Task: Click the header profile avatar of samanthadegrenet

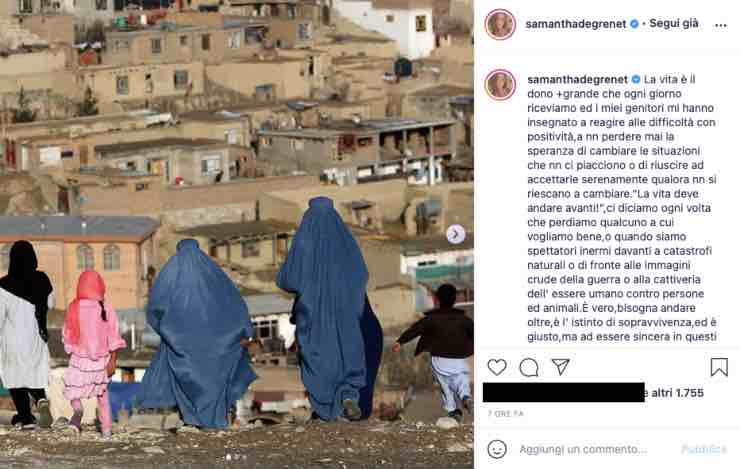Action: (500, 24)
